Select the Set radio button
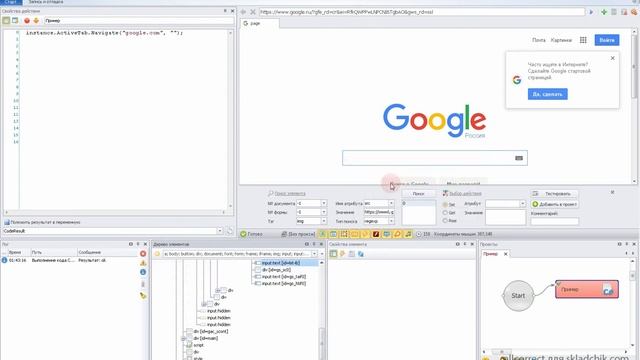 pos(445,204)
